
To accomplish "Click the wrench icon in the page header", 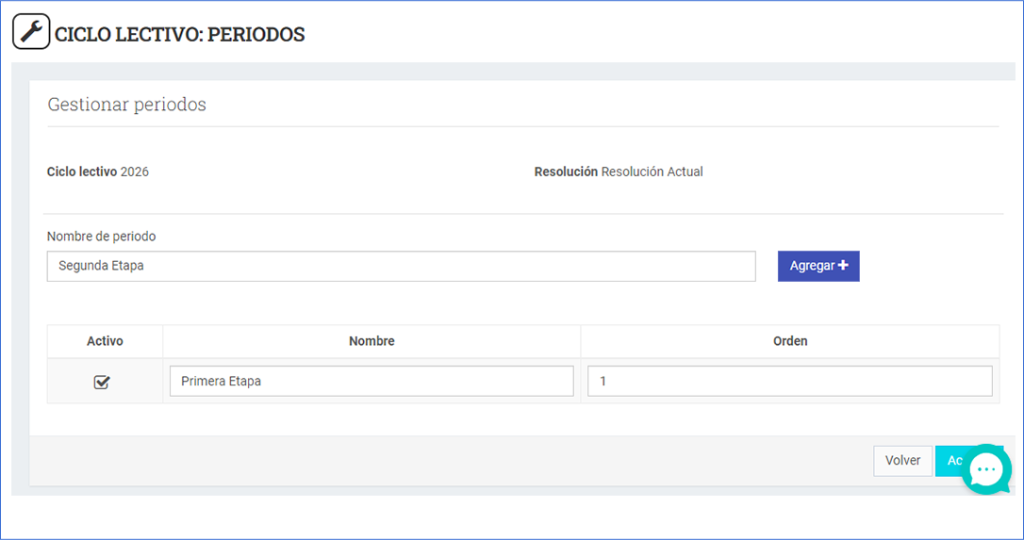I will pos(31,33).
